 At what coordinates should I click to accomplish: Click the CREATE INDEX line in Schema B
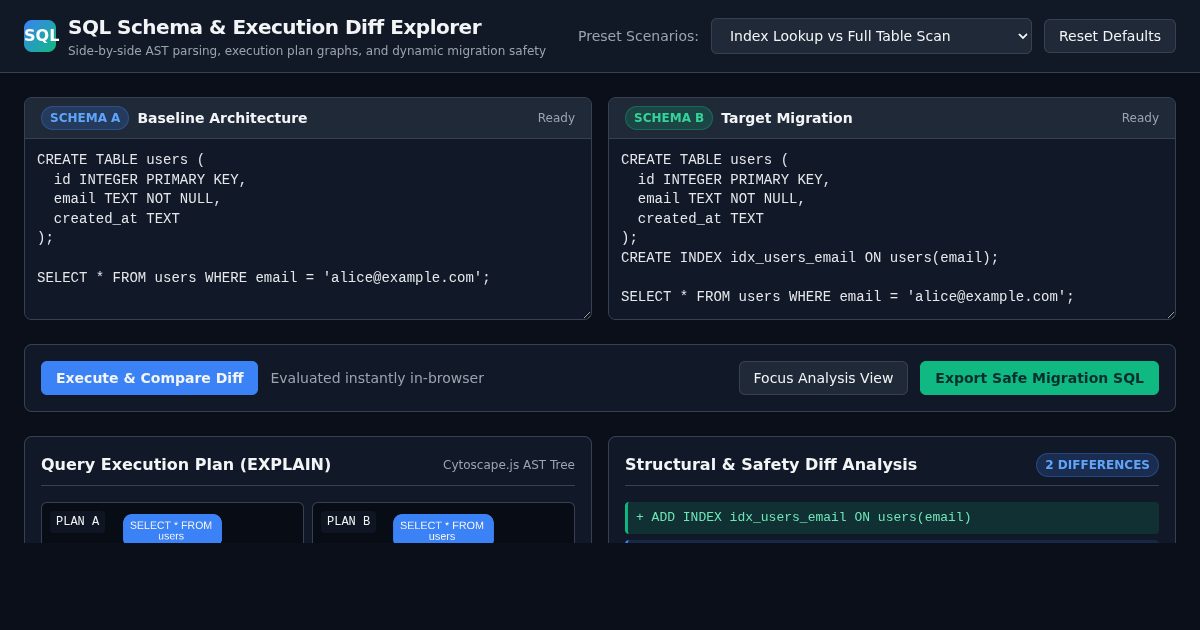[810, 258]
